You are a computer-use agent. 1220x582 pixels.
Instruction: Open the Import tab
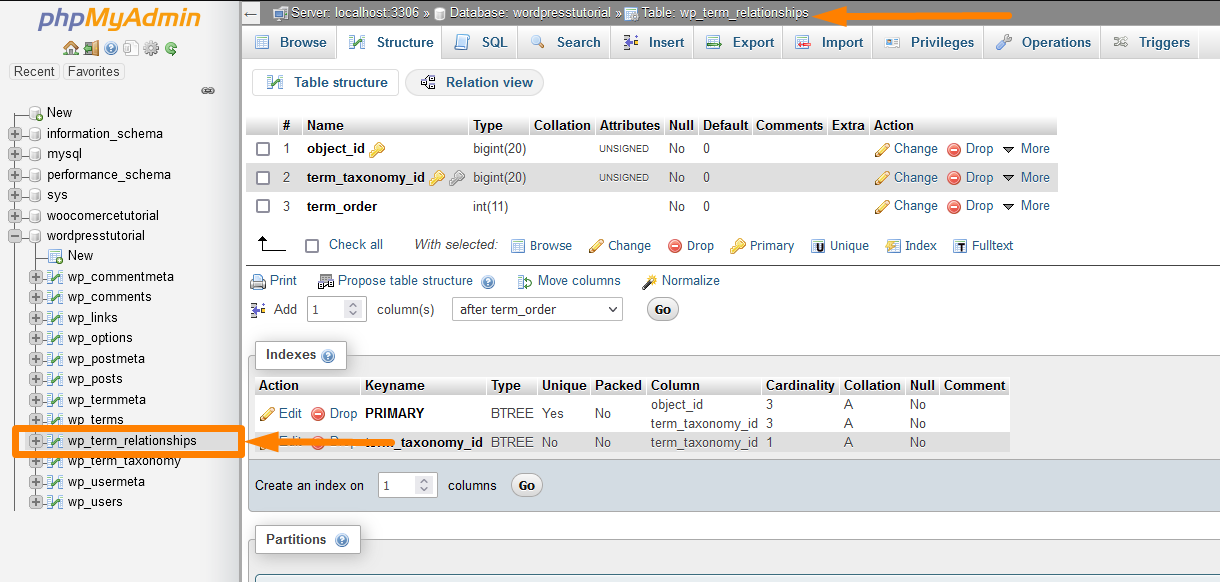click(829, 42)
